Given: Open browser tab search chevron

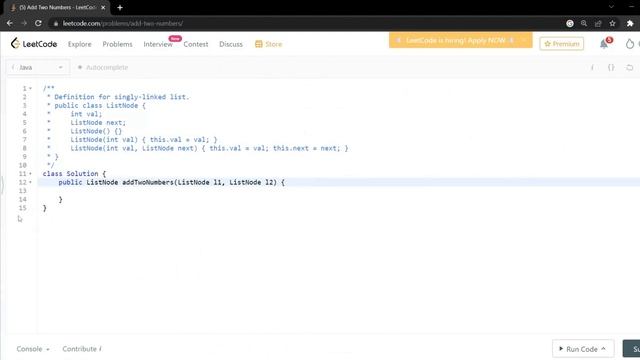Looking at the screenshot, I should tap(611, 7).
